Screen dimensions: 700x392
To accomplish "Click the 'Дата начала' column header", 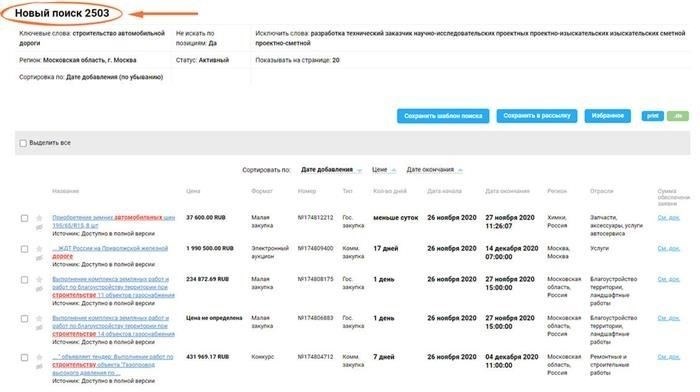I will click(x=444, y=191).
